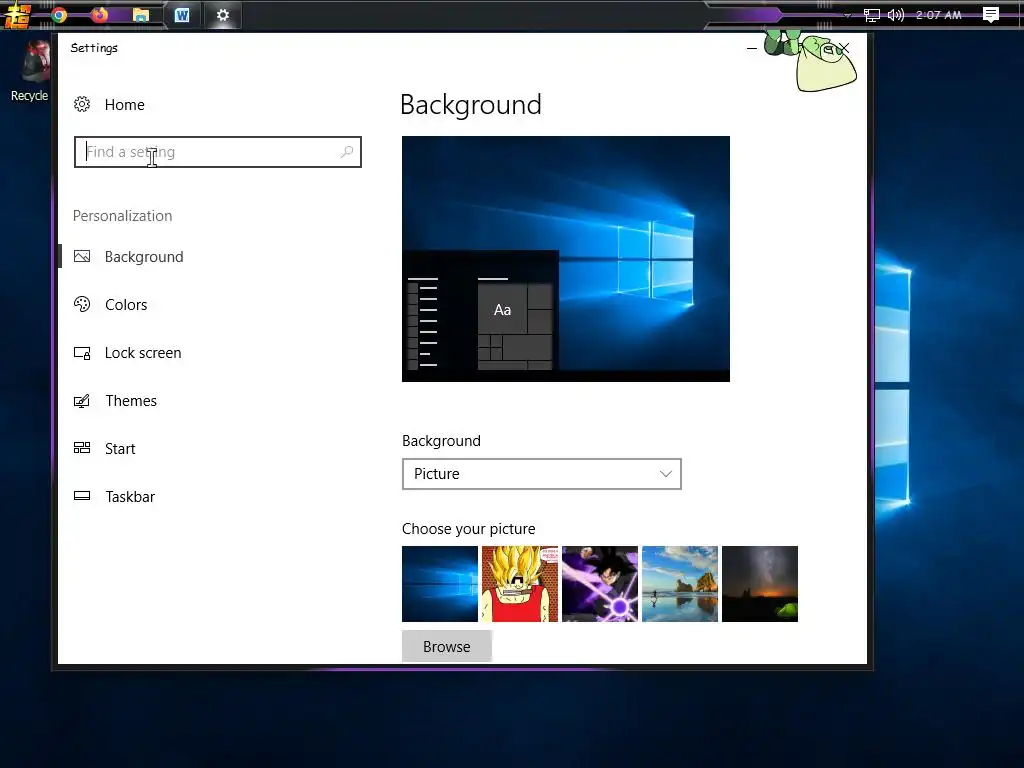The width and height of the screenshot is (1024, 768).
Task: Click the Themes brush icon
Action: [82, 400]
